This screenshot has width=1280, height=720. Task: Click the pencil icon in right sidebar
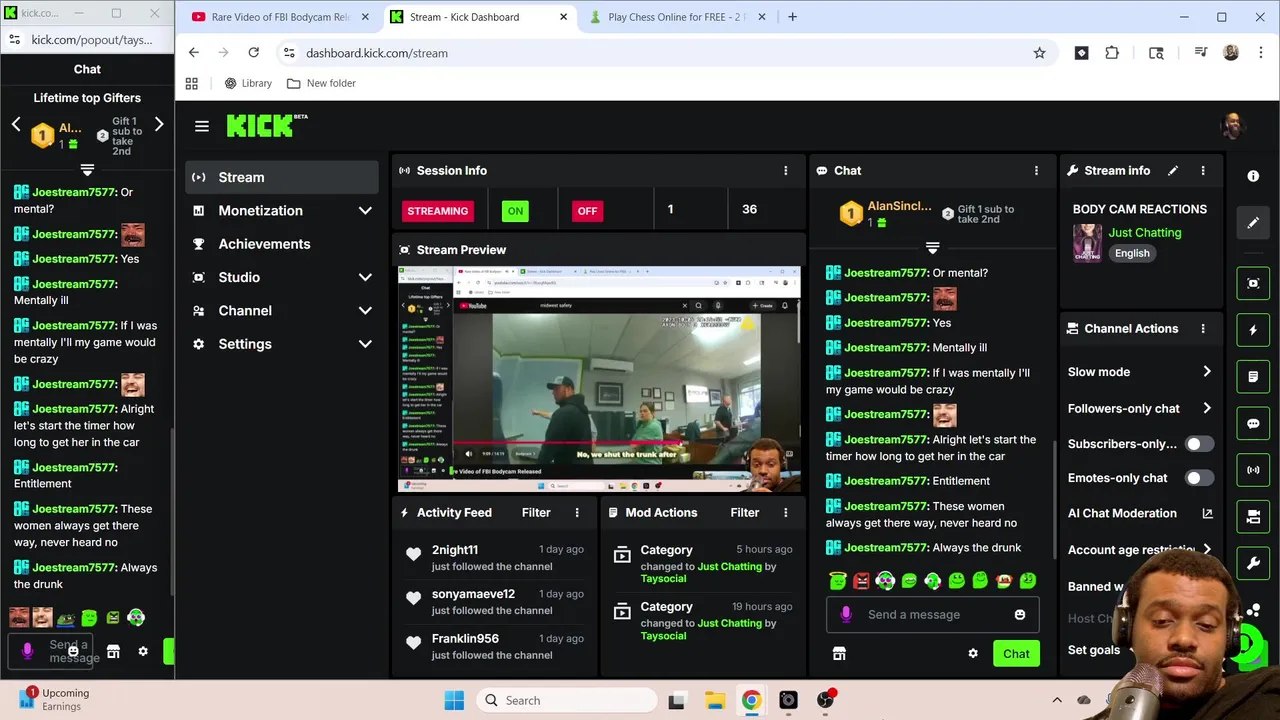click(x=1253, y=223)
